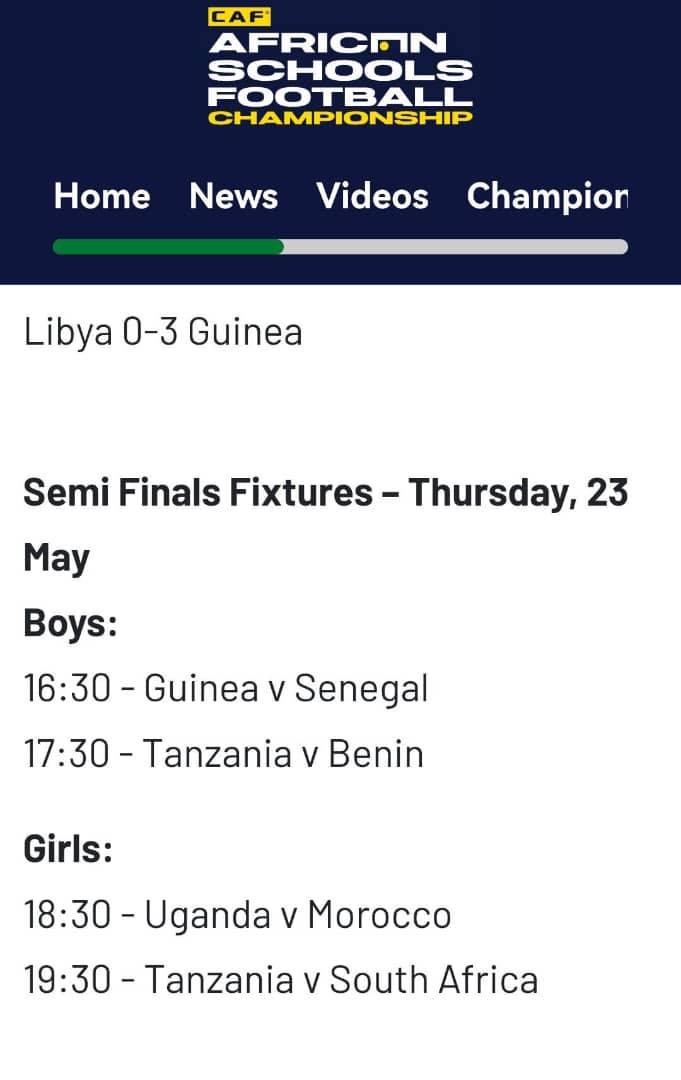Click the Girls: section heading

pos(68,850)
